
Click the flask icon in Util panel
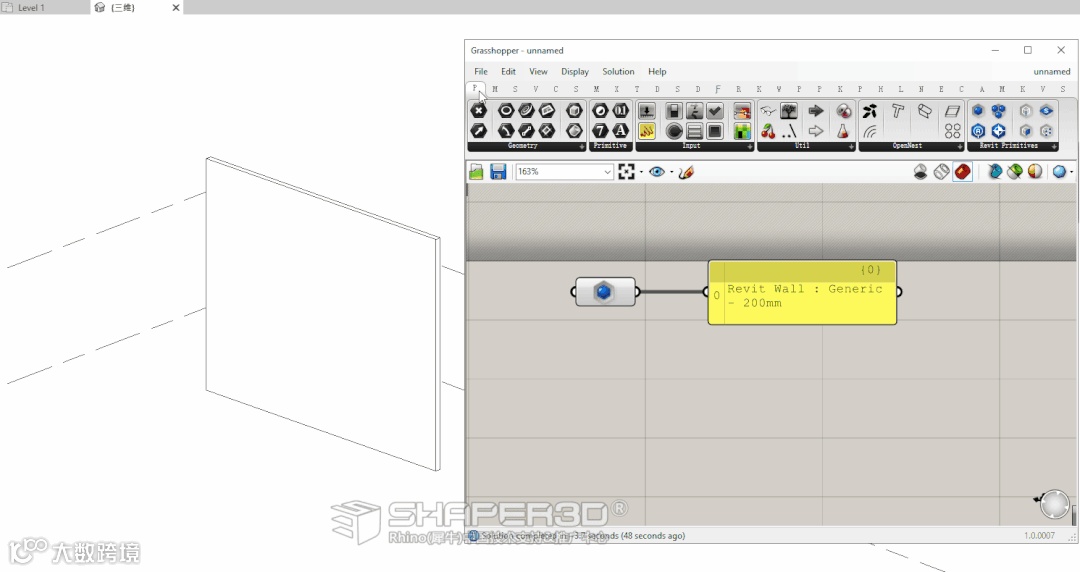click(x=842, y=130)
